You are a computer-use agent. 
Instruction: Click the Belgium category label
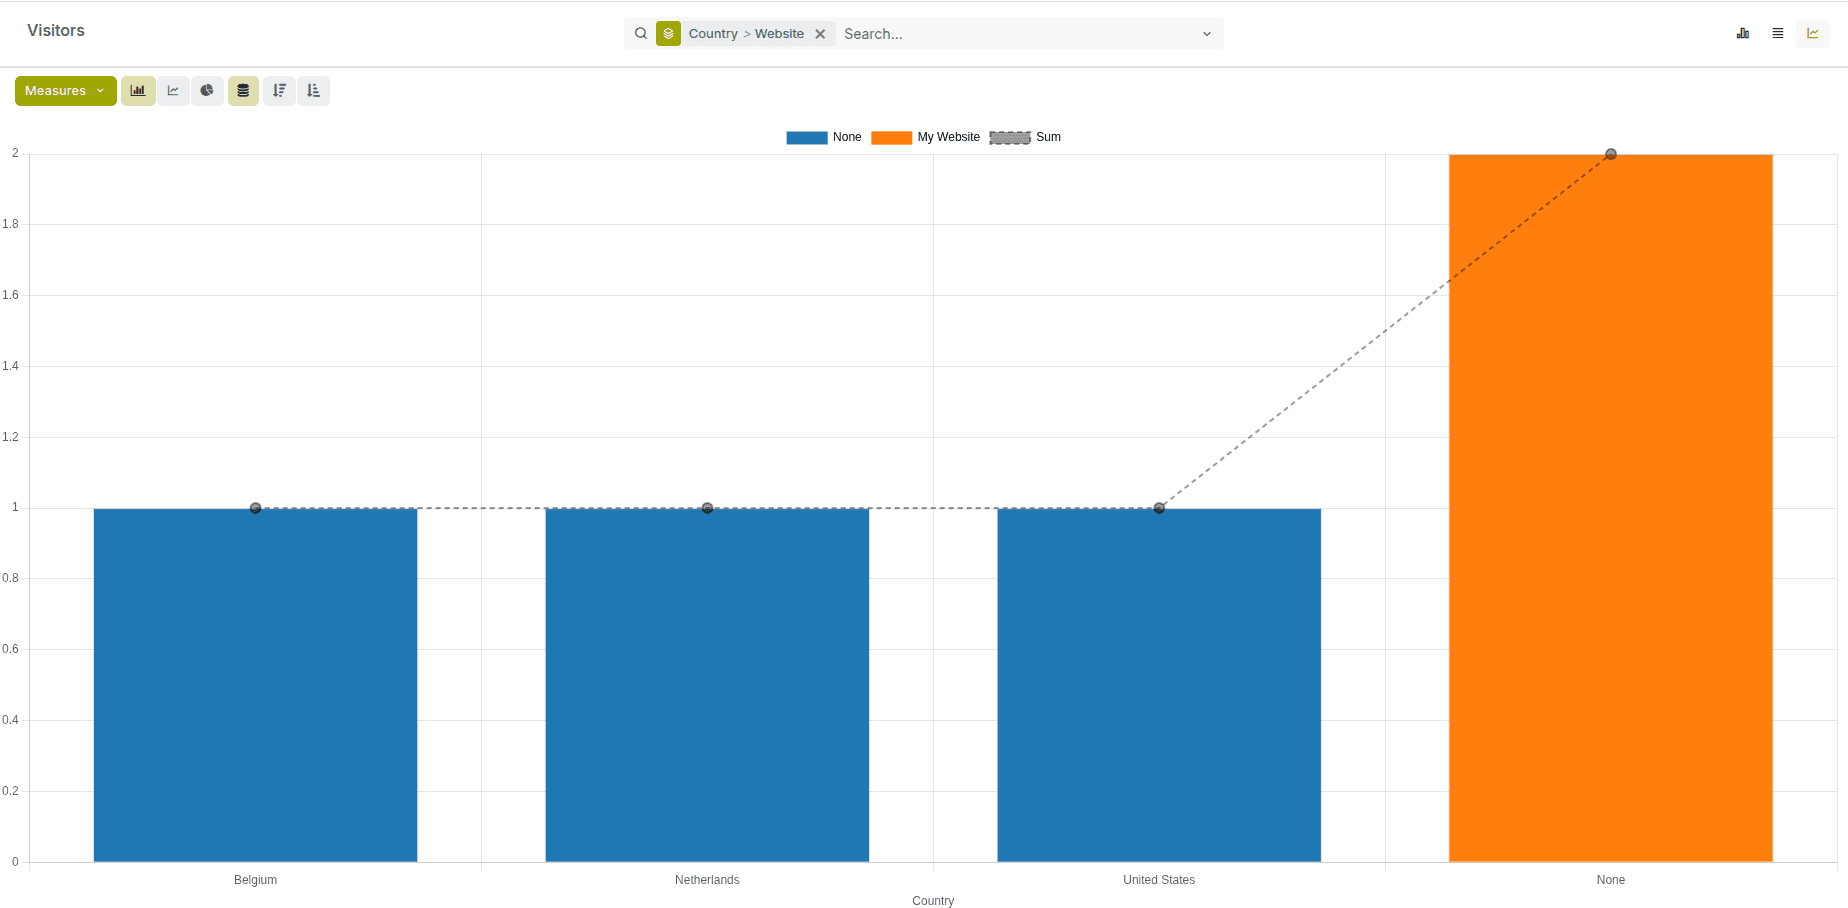pos(255,880)
